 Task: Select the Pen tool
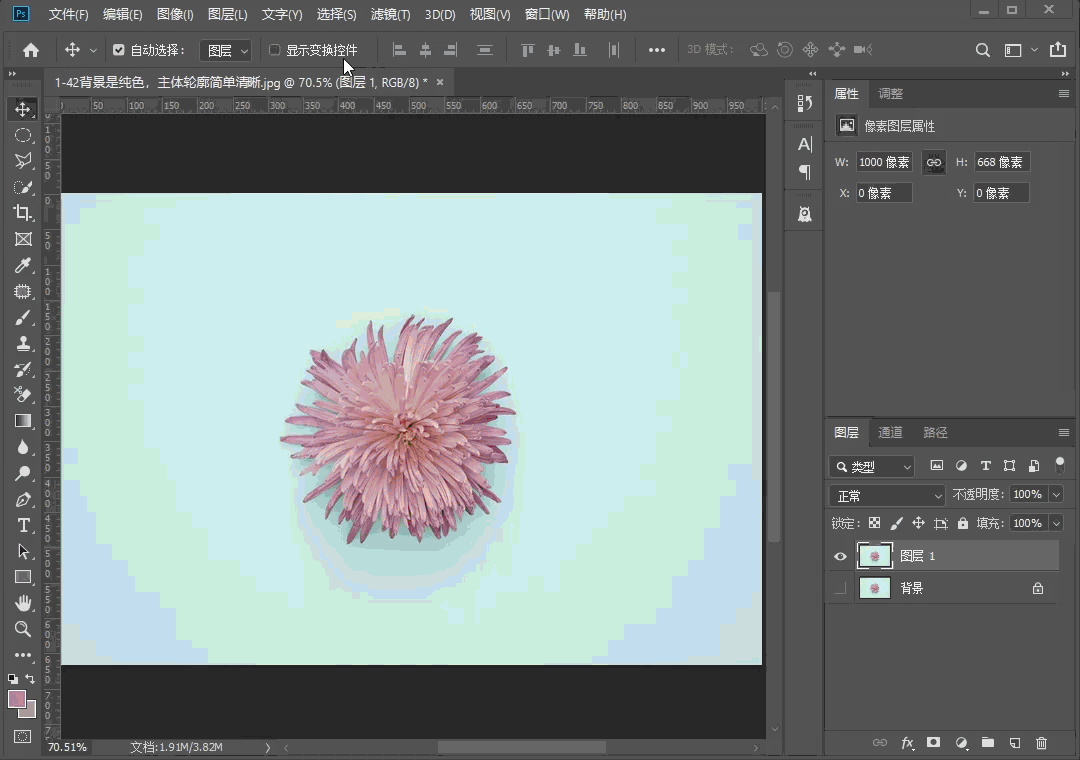[23, 500]
